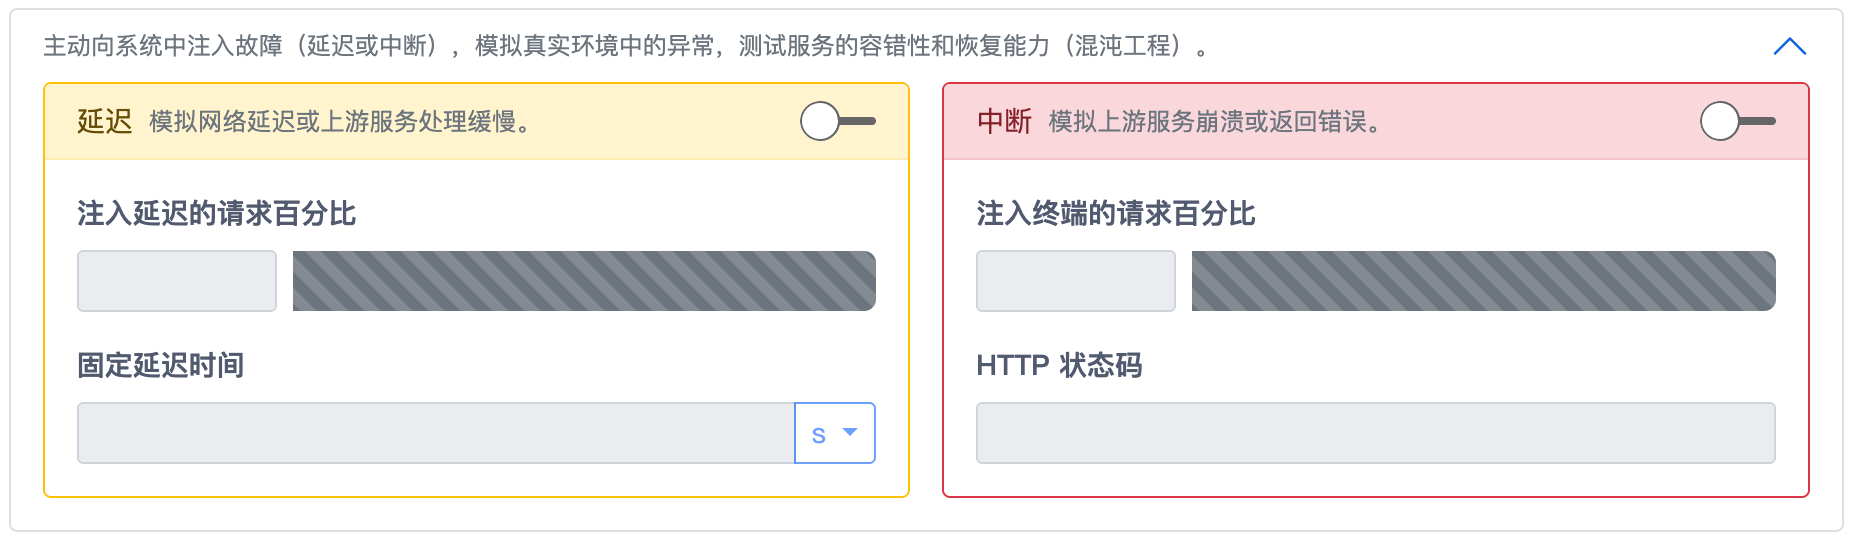The height and width of the screenshot is (542, 1854).
Task: Click the striped delay percentage slider bar
Action: pos(584,281)
